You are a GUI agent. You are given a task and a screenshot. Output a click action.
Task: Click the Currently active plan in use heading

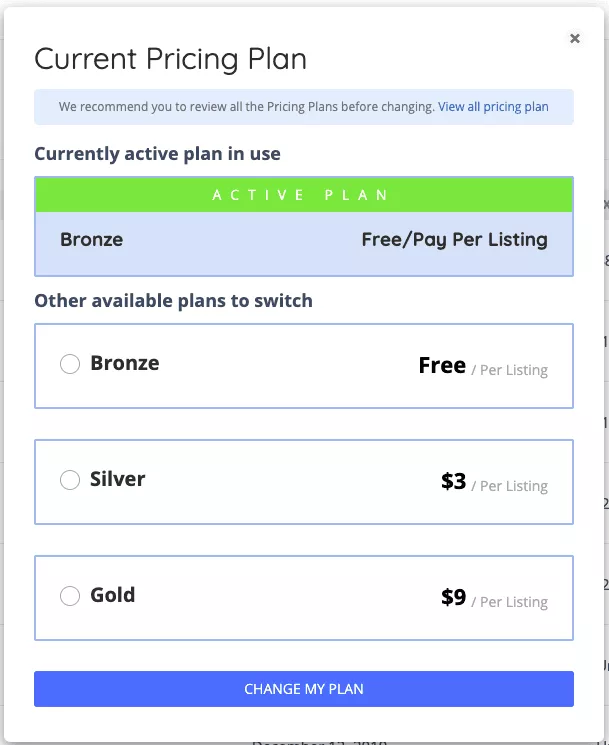157,154
